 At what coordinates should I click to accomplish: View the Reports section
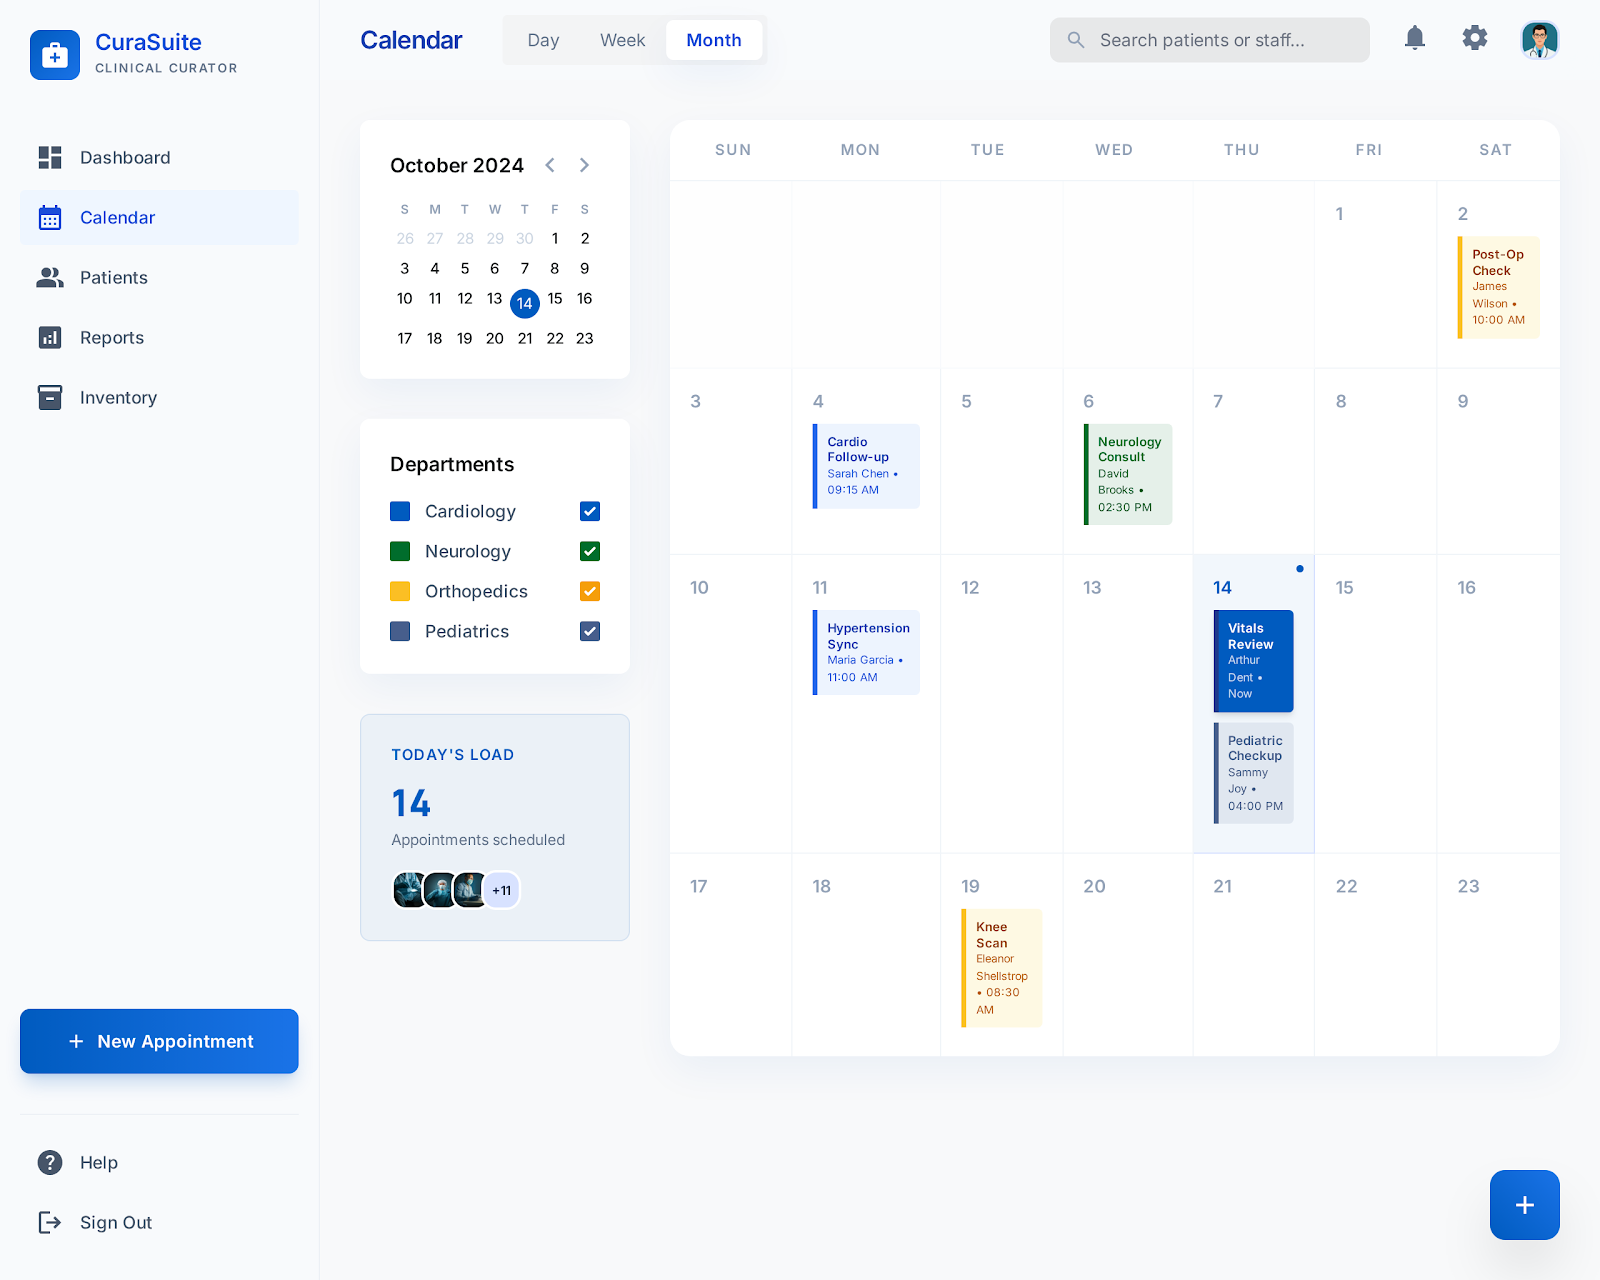tap(111, 337)
